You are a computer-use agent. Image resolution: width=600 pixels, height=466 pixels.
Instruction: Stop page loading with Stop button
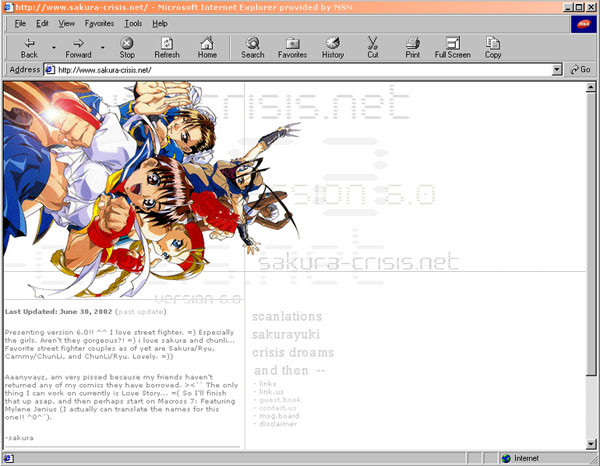click(x=127, y=48)
